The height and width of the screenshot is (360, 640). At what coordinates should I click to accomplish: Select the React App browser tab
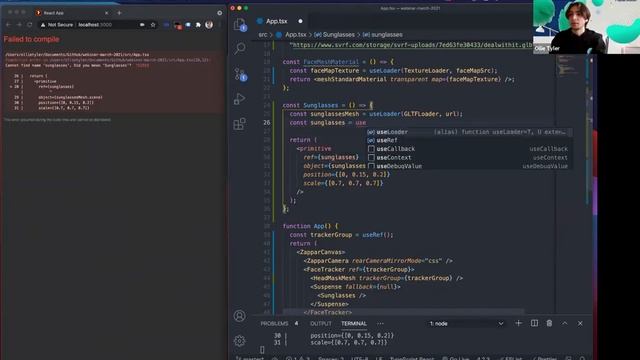73,13
